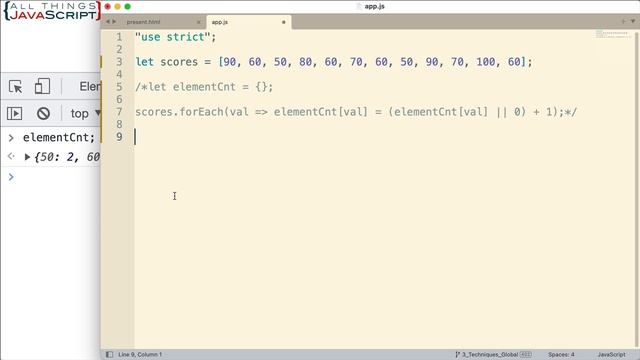Switch to the present.html tab

coord(143,22)
